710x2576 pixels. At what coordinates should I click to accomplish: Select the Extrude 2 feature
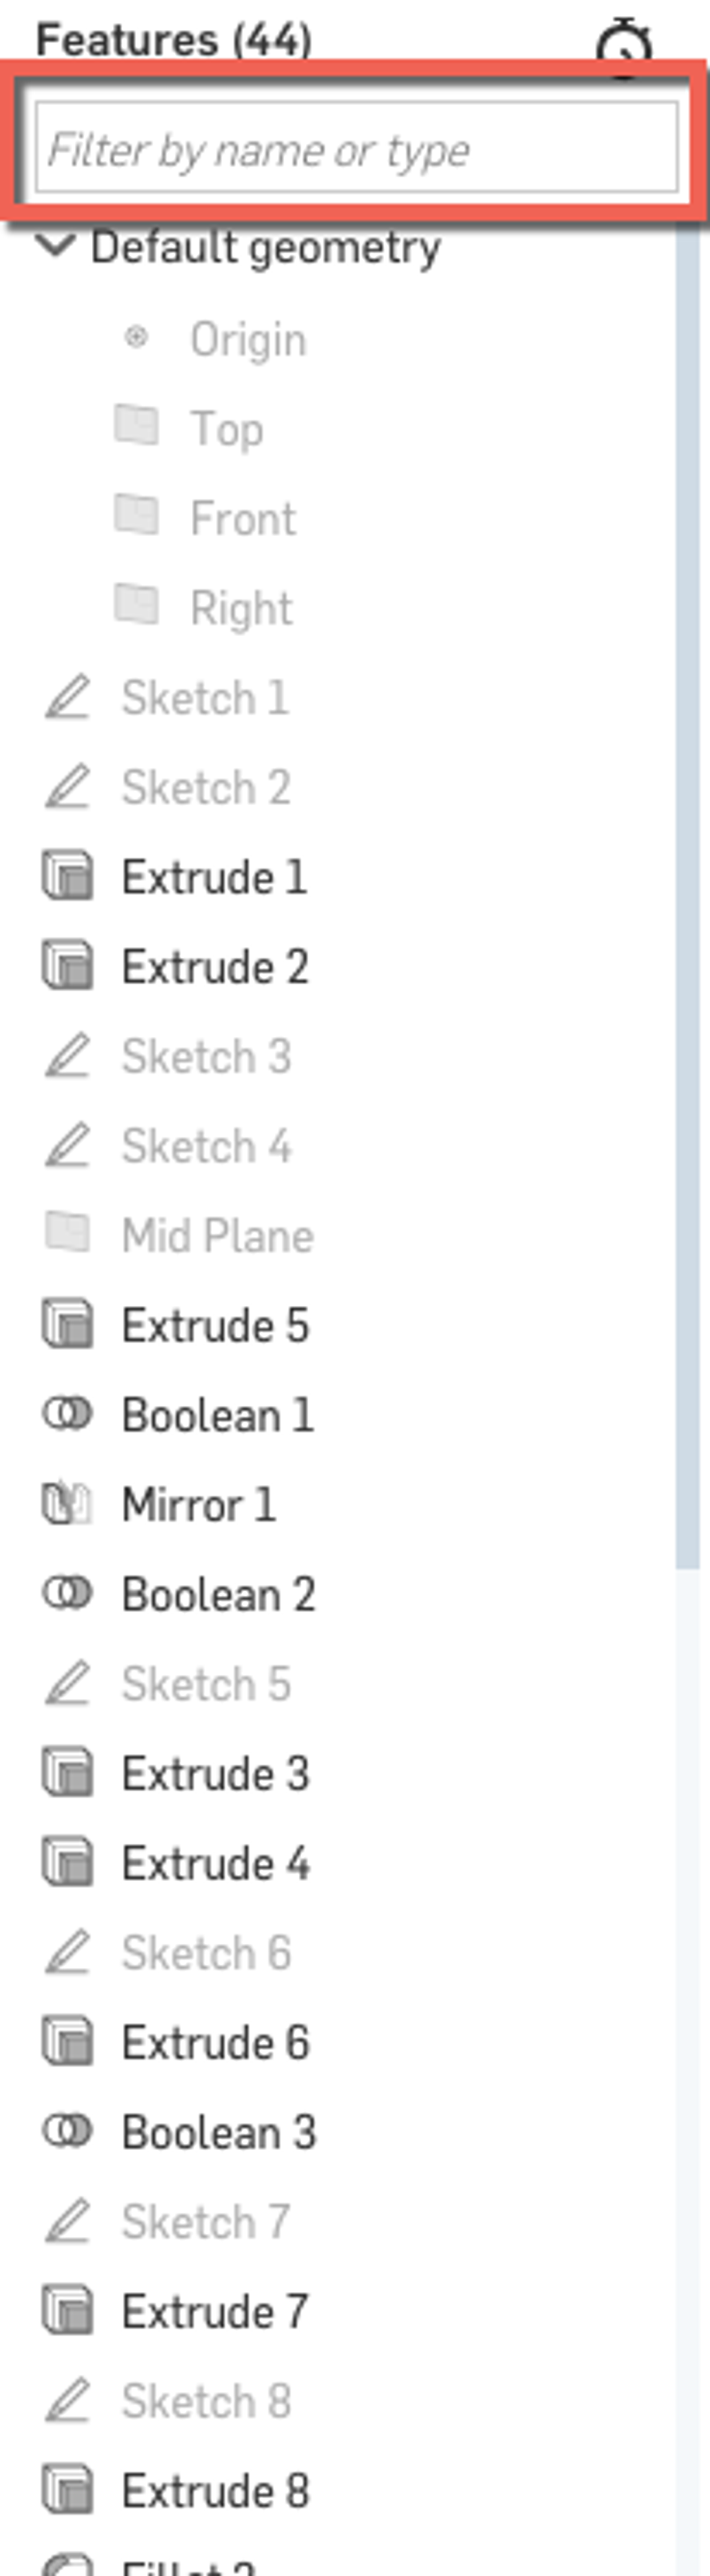click(x=214, y=967)
